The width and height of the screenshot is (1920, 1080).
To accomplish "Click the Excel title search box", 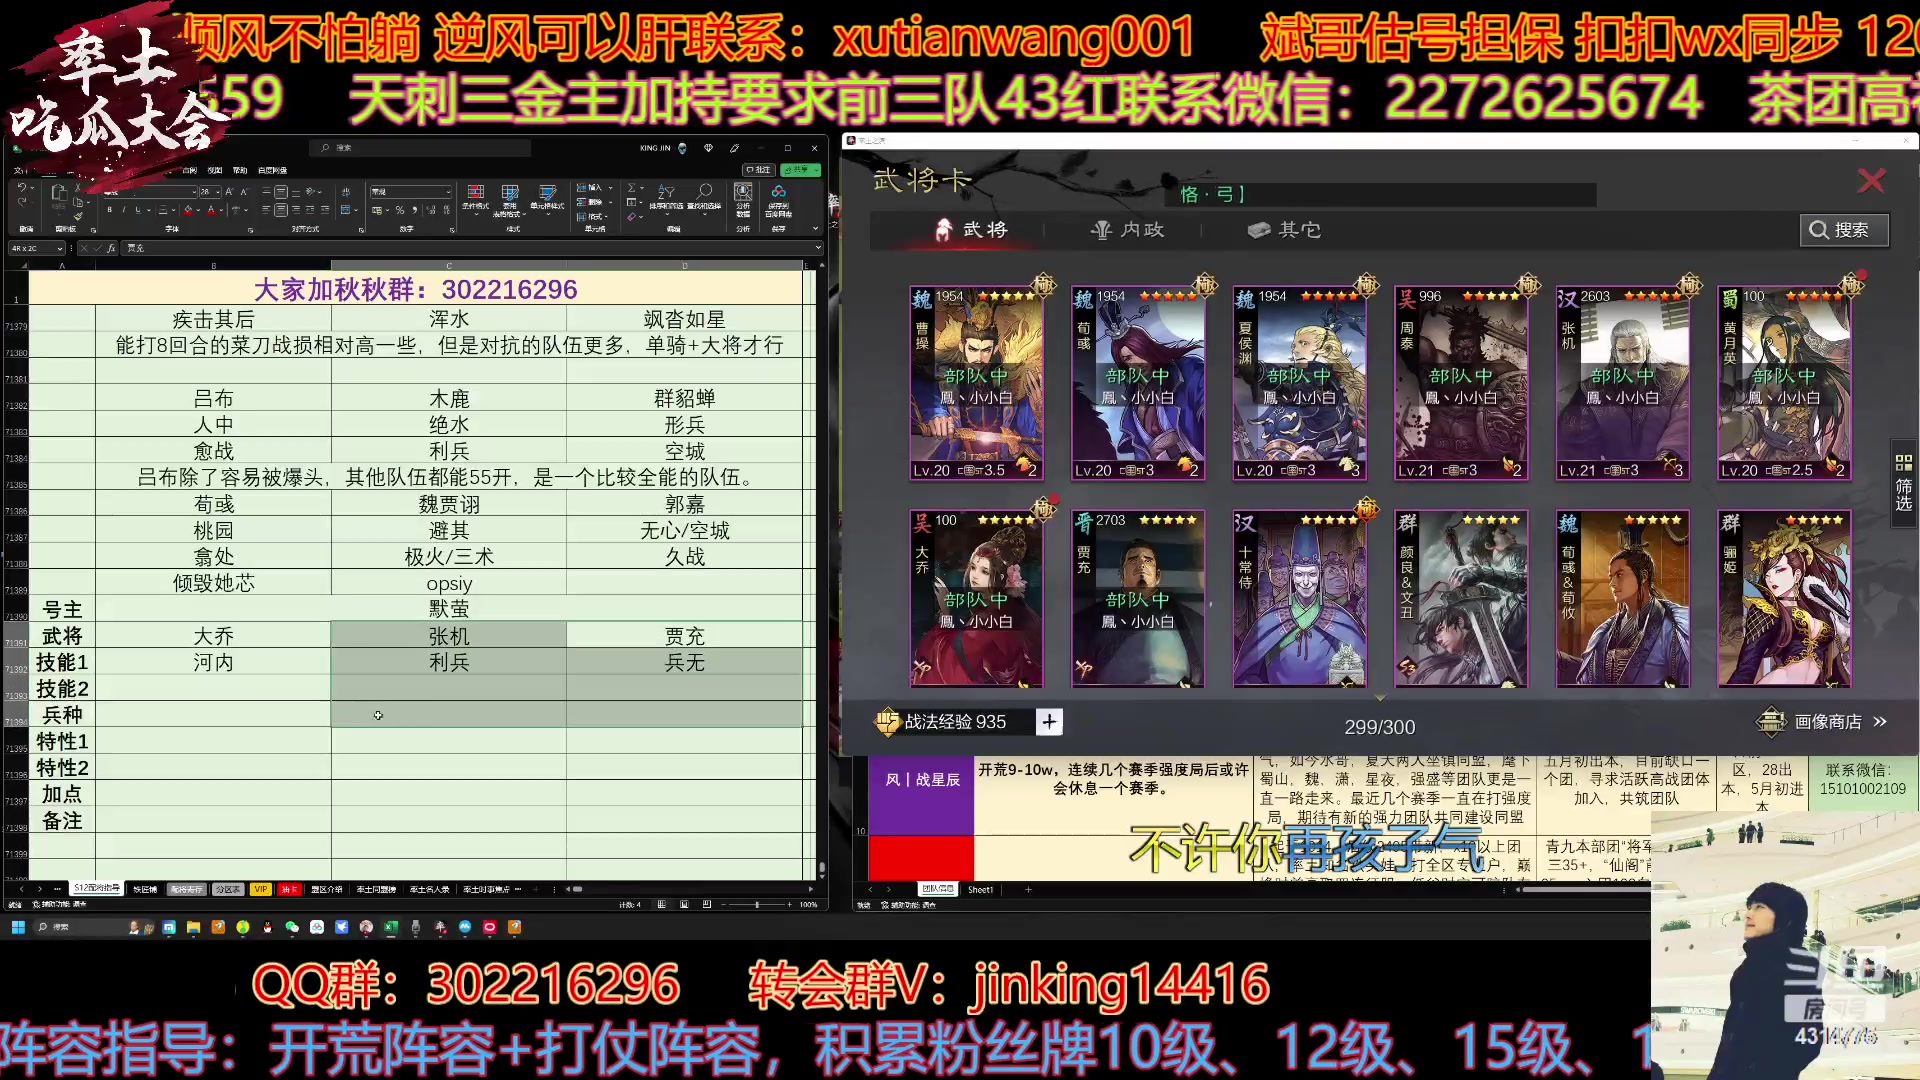I will point(420,147).
